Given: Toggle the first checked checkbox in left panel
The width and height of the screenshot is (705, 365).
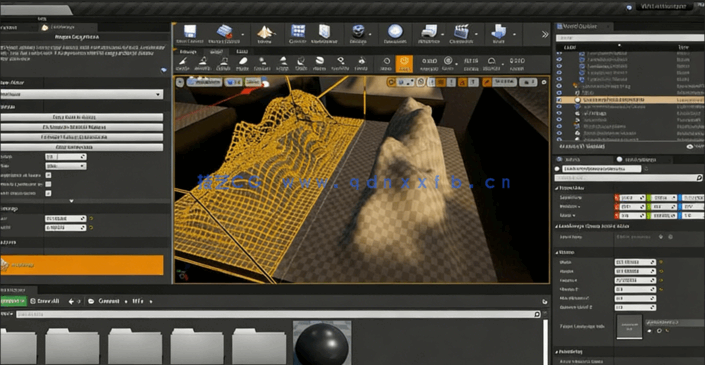Looking at the screenshot, I should (x=48, y=175).
